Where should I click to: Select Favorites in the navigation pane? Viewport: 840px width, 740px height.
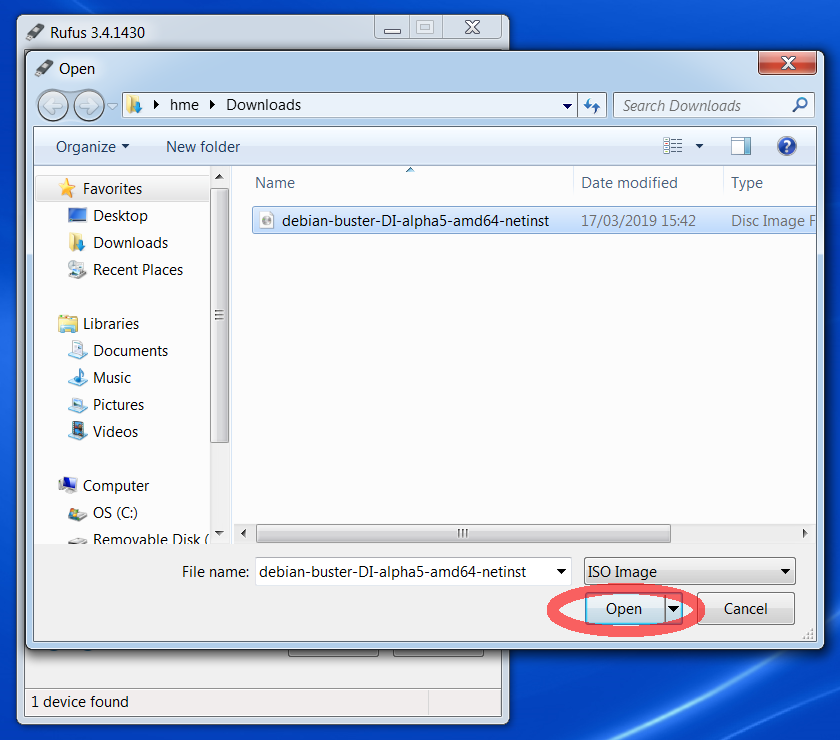(x=112, y=189)
